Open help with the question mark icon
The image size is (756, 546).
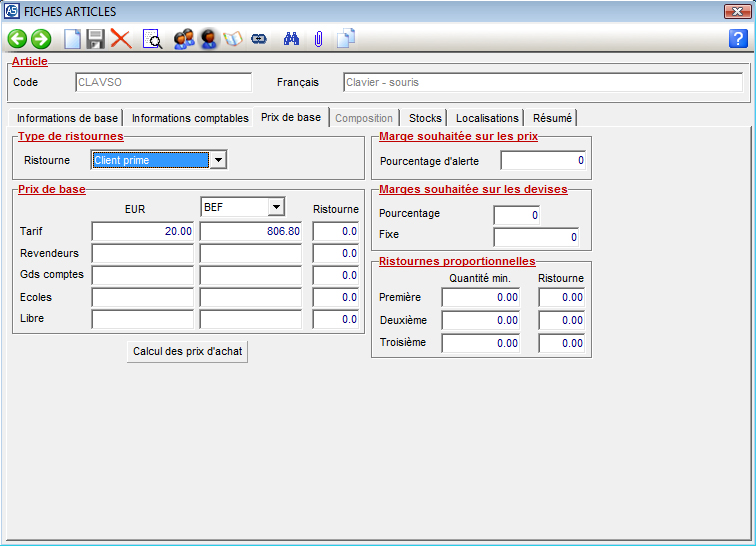click(x=738, y=39)
